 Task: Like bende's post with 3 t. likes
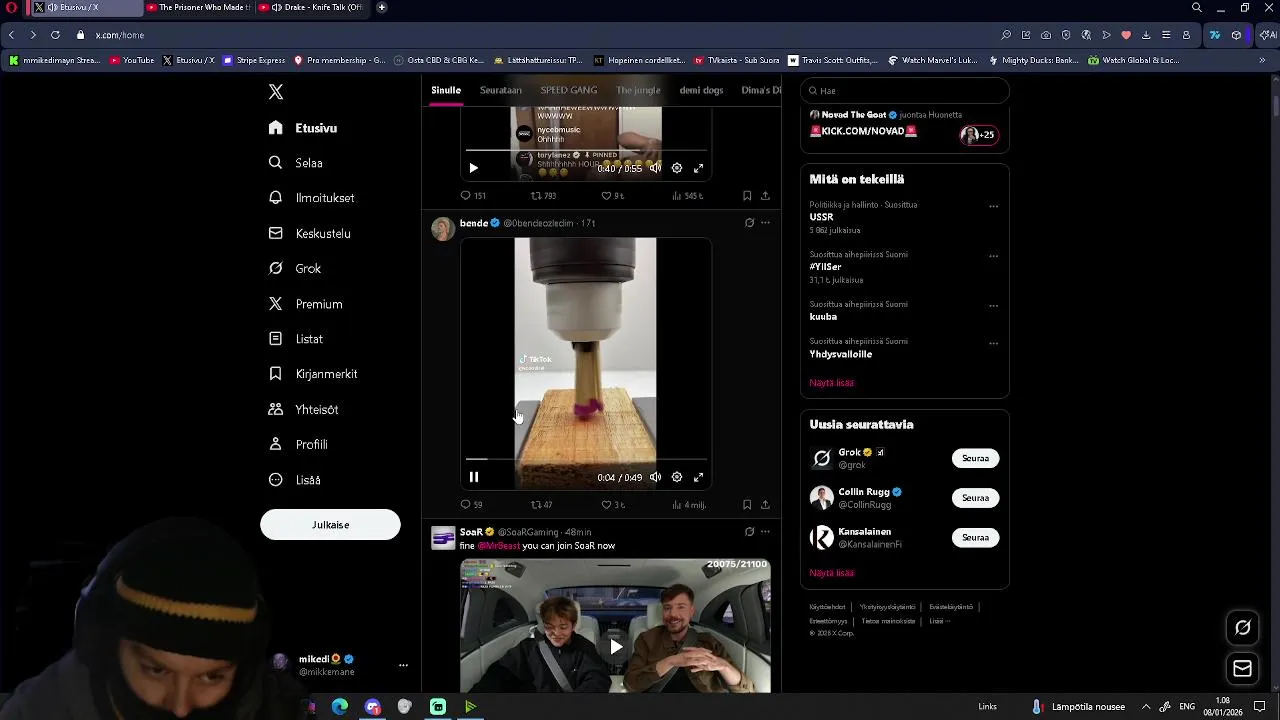tap(613, 505)
